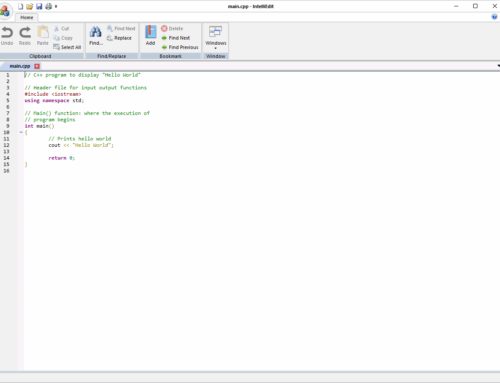Switch to the Home ribbon tab

(27, 17)
